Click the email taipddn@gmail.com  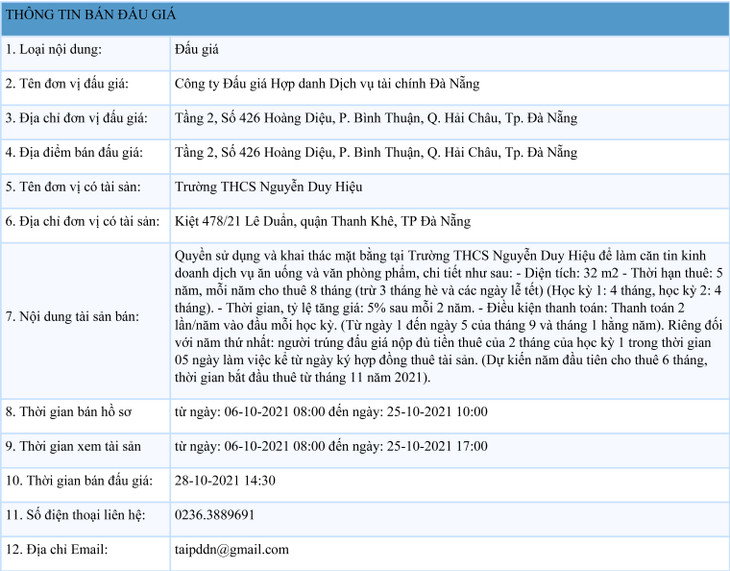(231, 549)
